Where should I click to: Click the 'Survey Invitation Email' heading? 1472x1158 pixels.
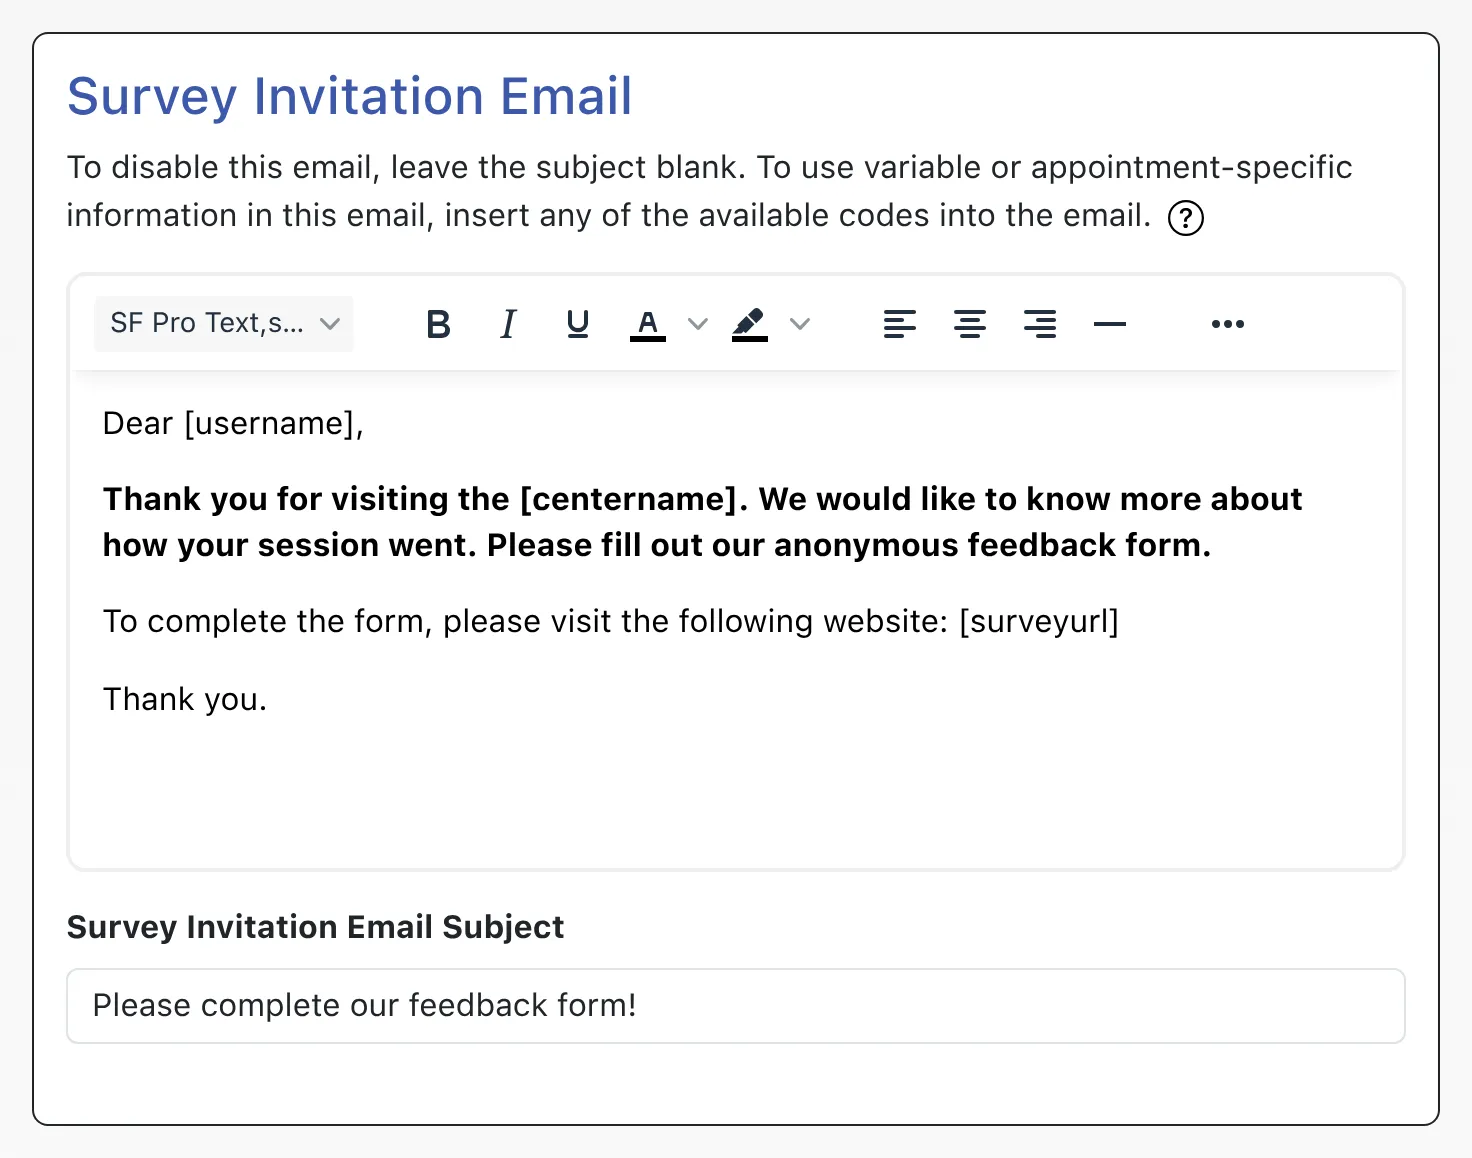[x=350, y=97]
